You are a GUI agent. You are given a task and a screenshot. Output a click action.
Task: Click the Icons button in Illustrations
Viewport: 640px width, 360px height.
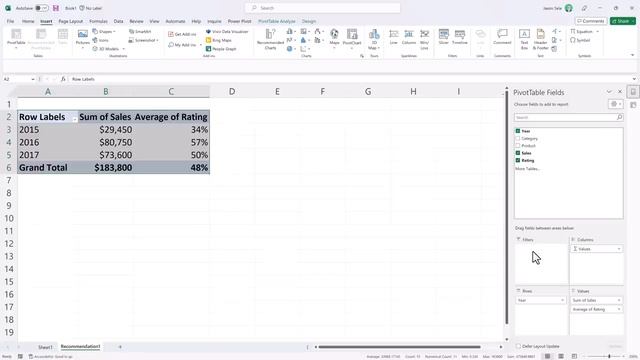[101, 40]
